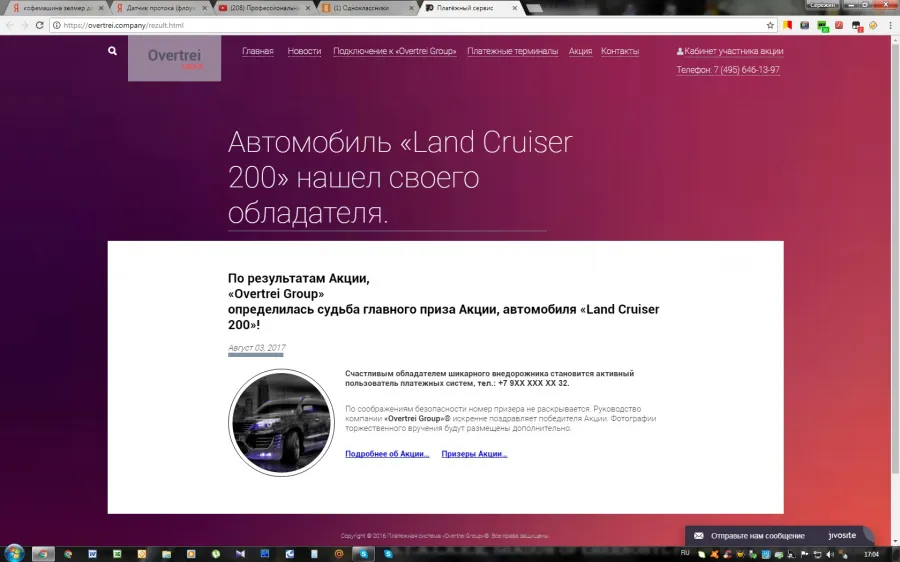The width and height of the screenshot is (900, 562).
Task: Reload the page with browser refresh icon
Action: pos(39,25)
